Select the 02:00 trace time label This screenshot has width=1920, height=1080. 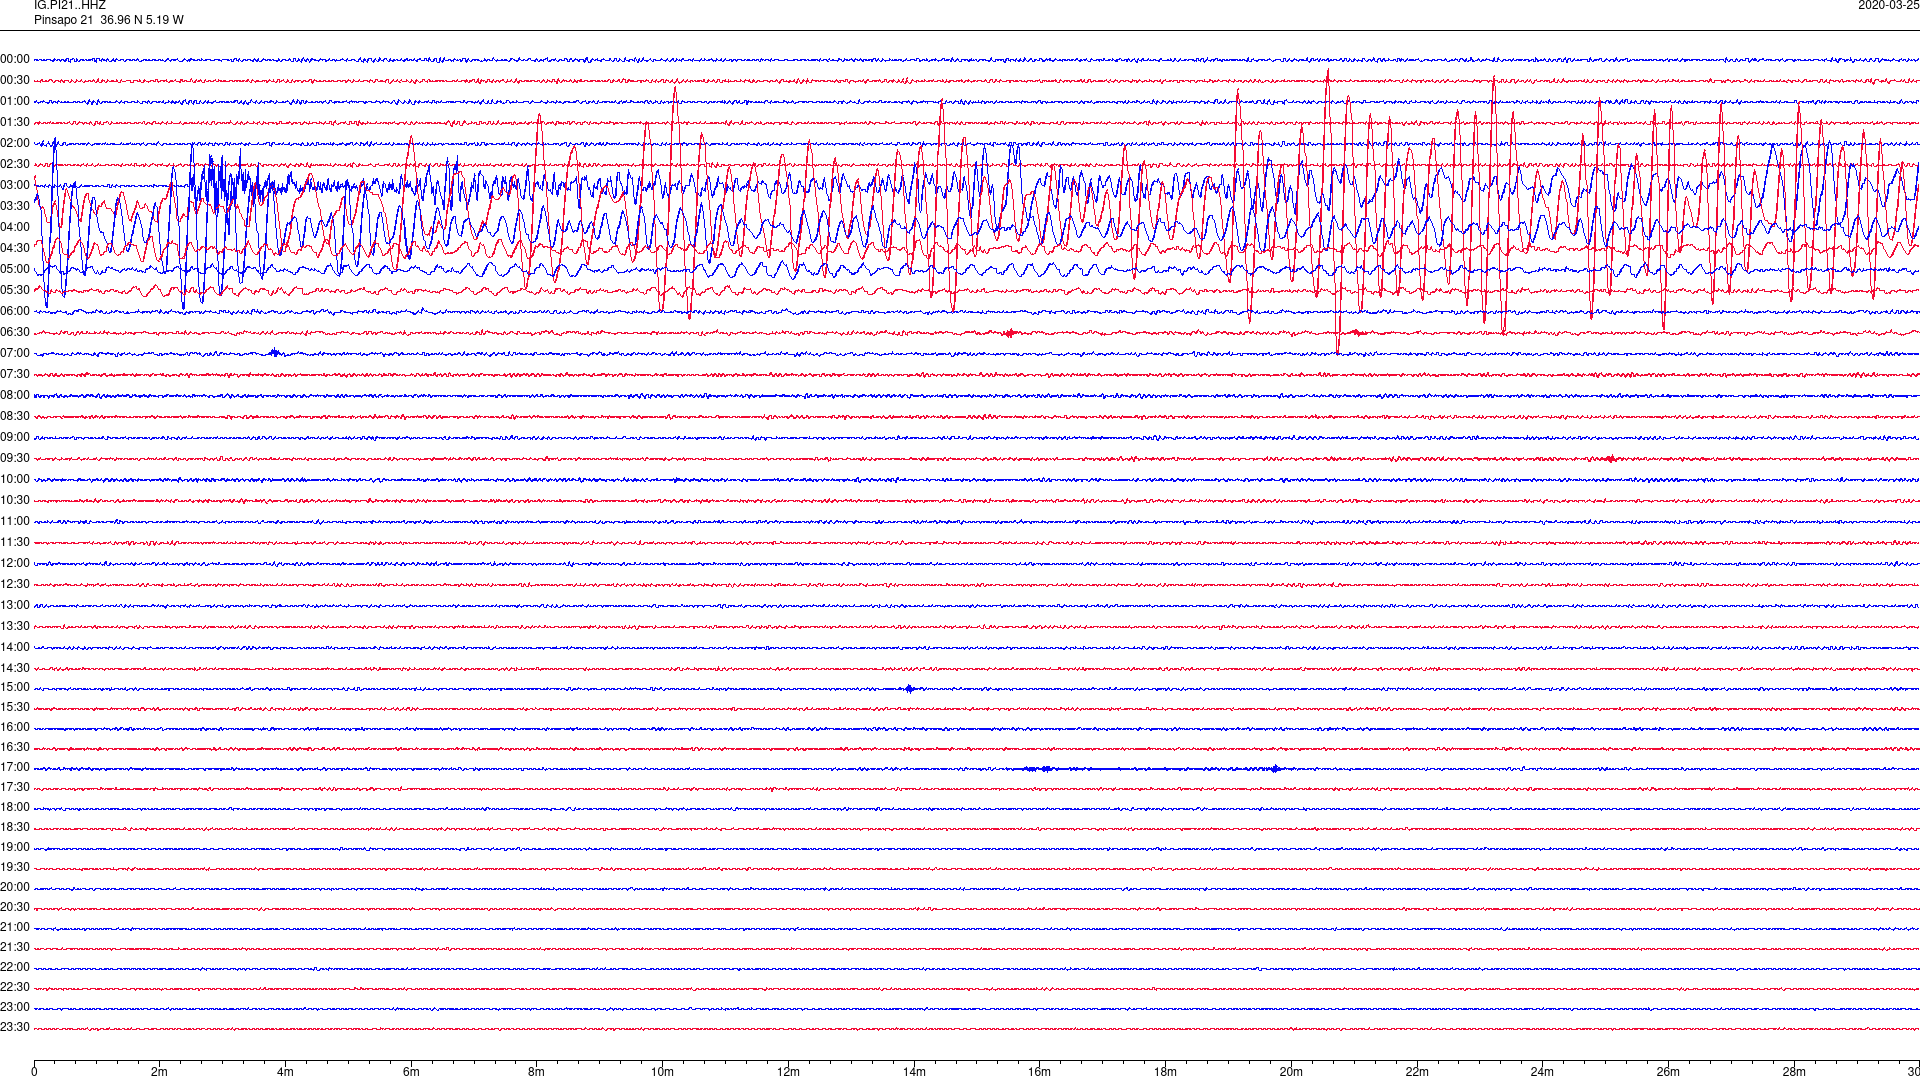tap(15, 144)
